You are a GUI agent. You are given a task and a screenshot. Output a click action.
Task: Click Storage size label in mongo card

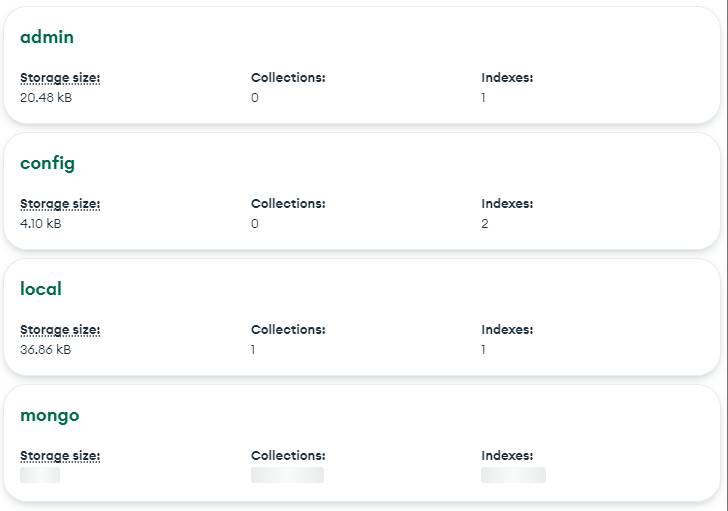click(x=60, y=456)
